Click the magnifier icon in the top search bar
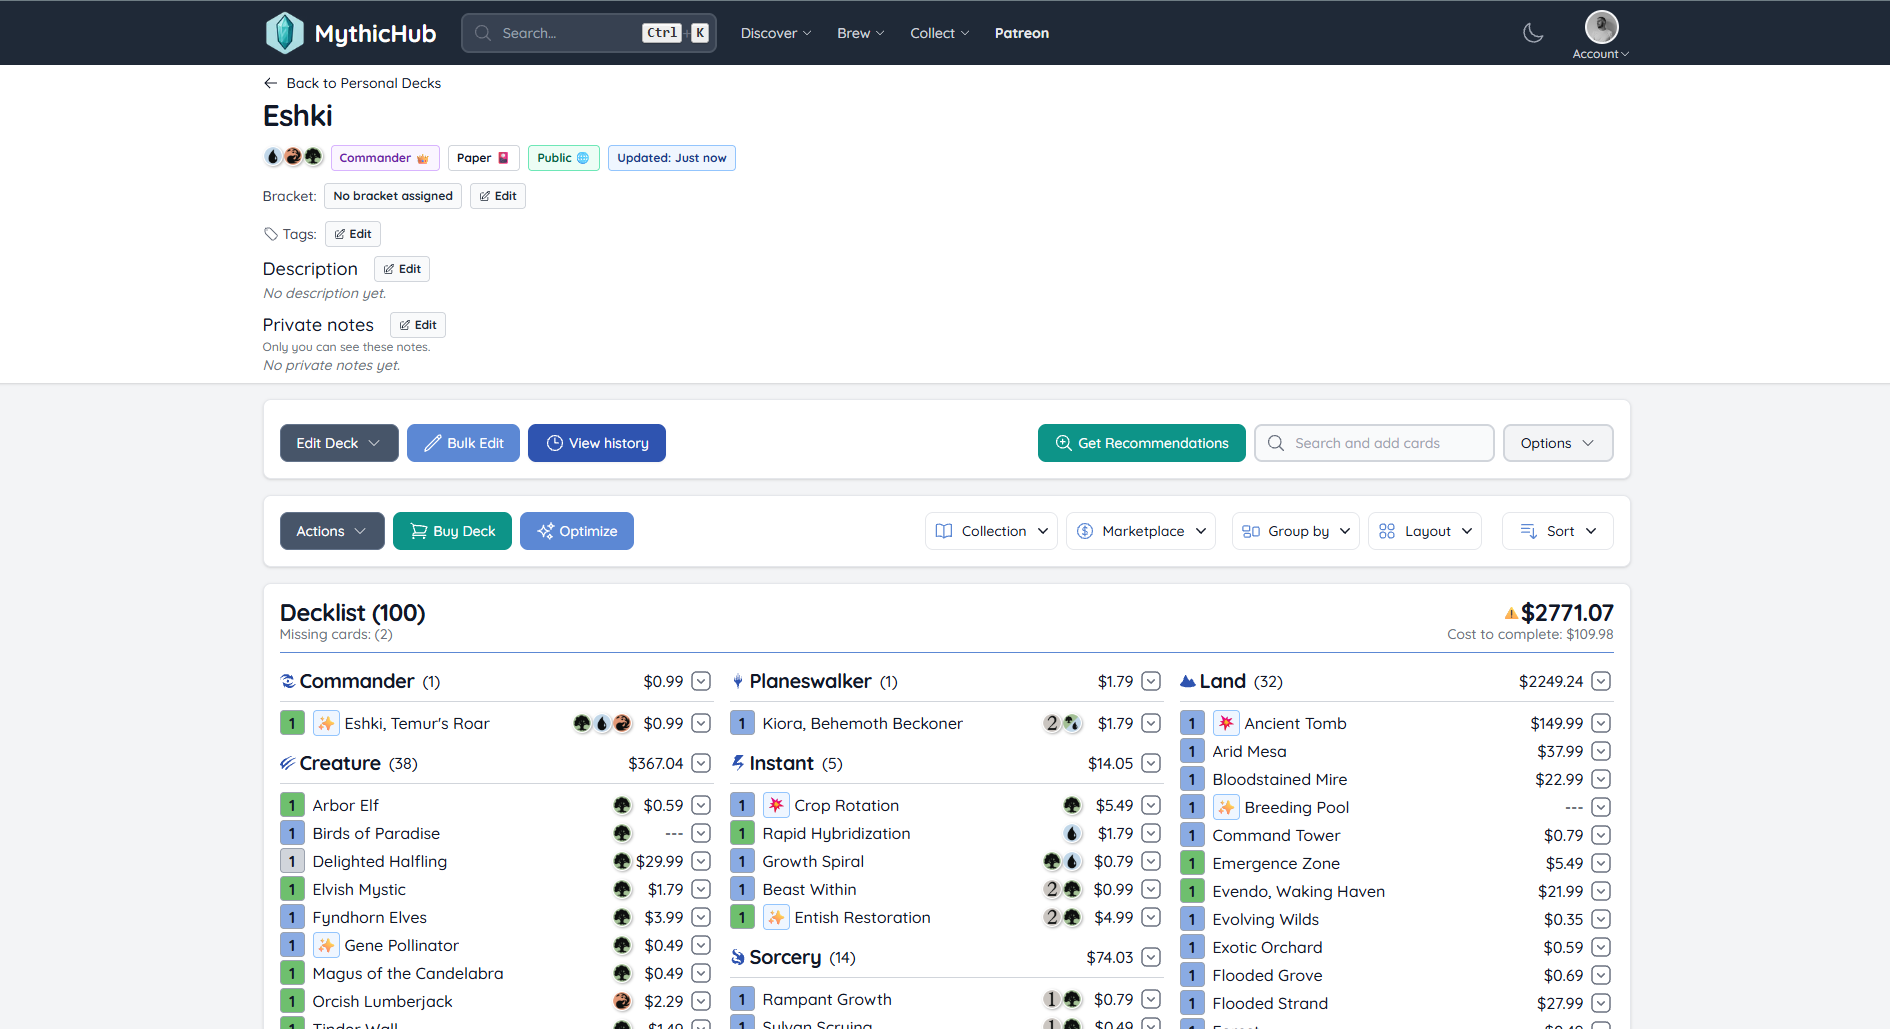1890x1029 pixels. (x=482, y=32)
